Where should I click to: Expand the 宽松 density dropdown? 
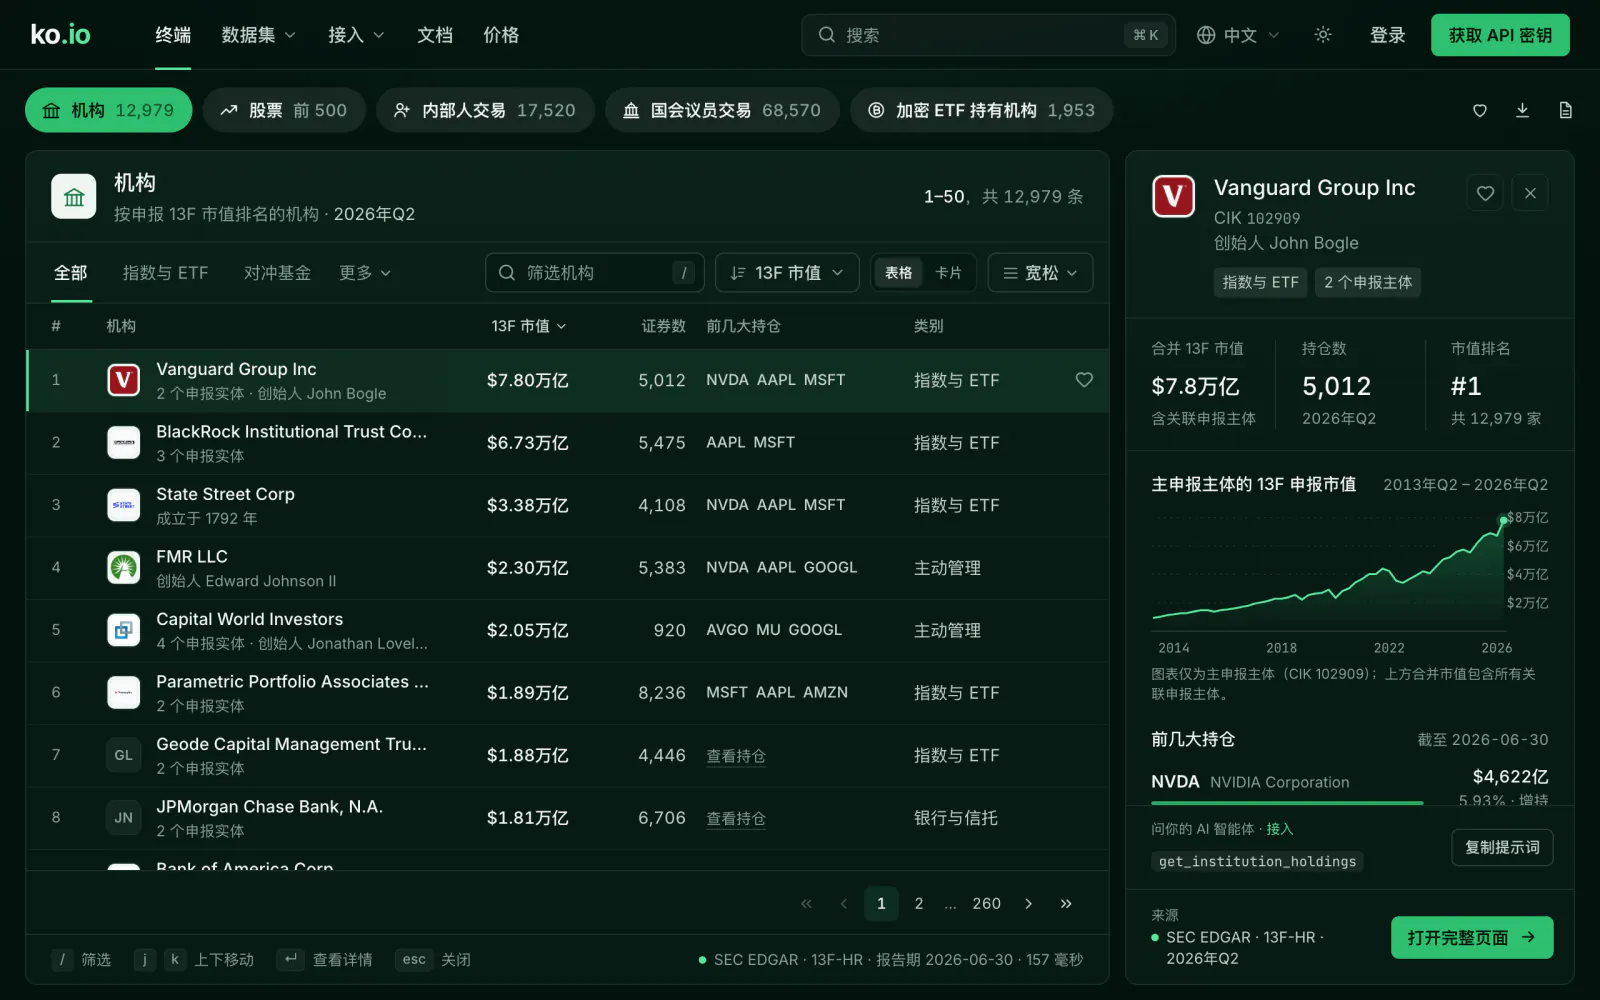tap(1040, 273)
